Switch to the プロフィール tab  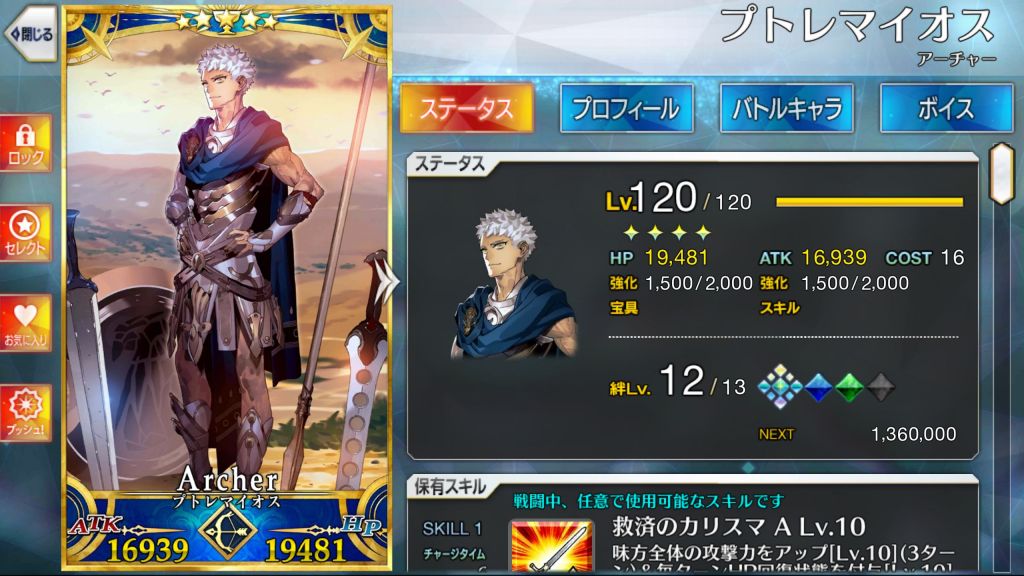(627, 108)
